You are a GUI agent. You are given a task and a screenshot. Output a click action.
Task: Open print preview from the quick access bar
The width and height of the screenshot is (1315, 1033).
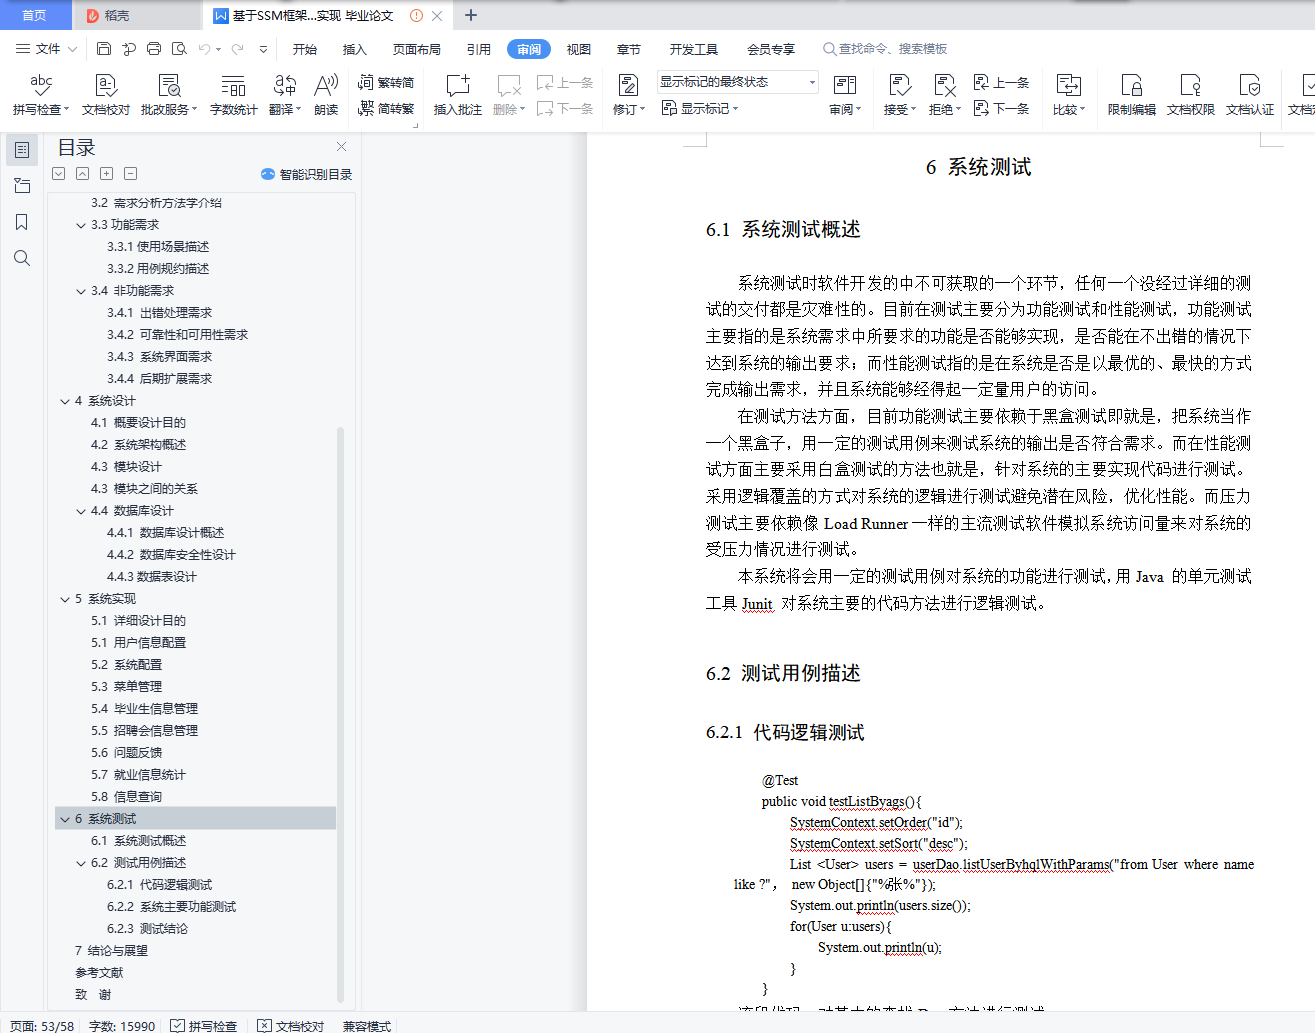click(x=179, y=49)
